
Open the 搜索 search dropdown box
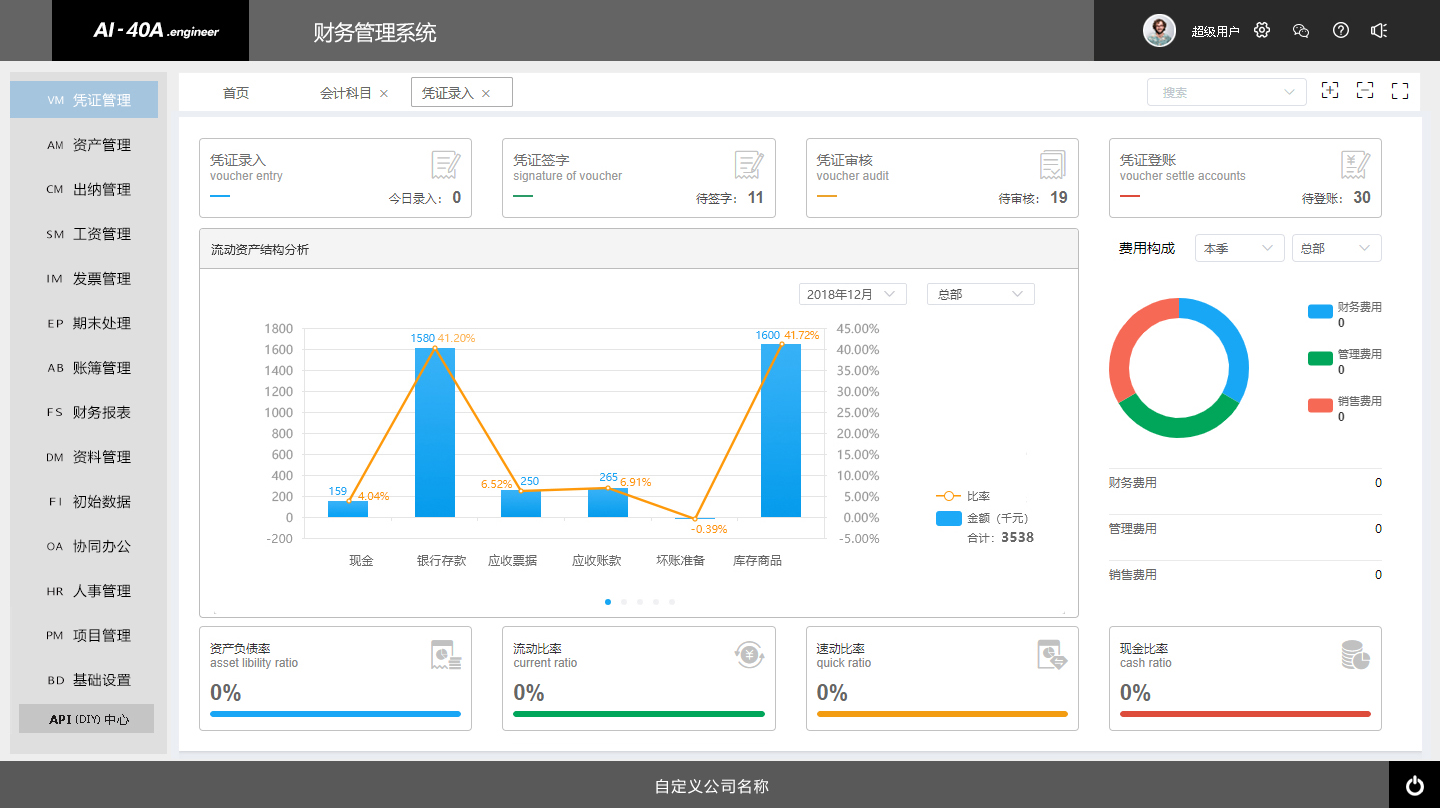click(1226, 92)
